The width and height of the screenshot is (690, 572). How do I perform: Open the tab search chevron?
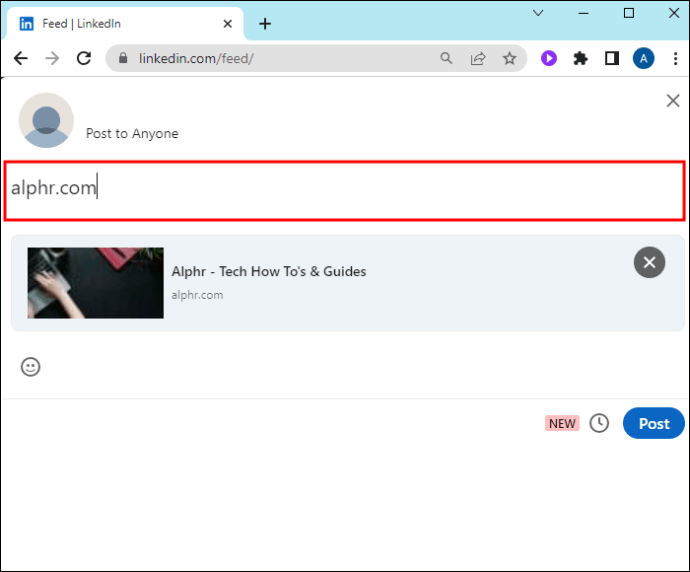click(538, 13)
